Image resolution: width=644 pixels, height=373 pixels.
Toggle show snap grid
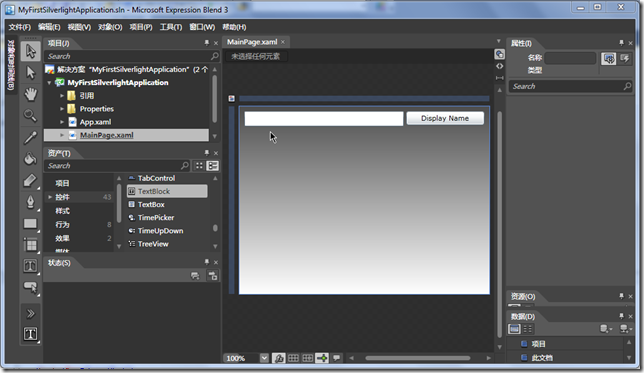coord(293,358)
